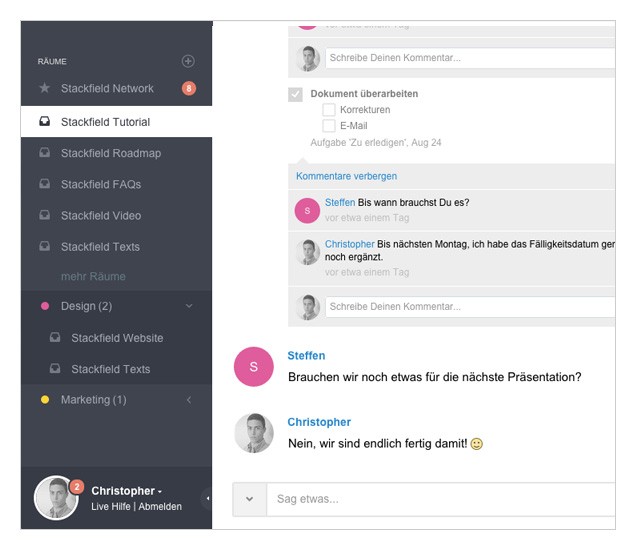Click the inbox icon of Stackfield Roadmap
Image resolution: width=636 pixels, height=550 pixels.
45,153
